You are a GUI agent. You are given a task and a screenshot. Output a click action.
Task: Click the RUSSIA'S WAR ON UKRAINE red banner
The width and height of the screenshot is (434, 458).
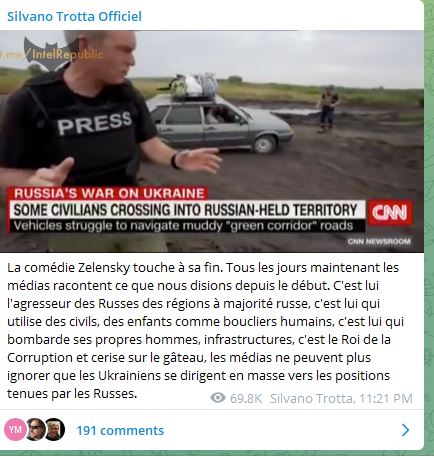coord(109,193)
